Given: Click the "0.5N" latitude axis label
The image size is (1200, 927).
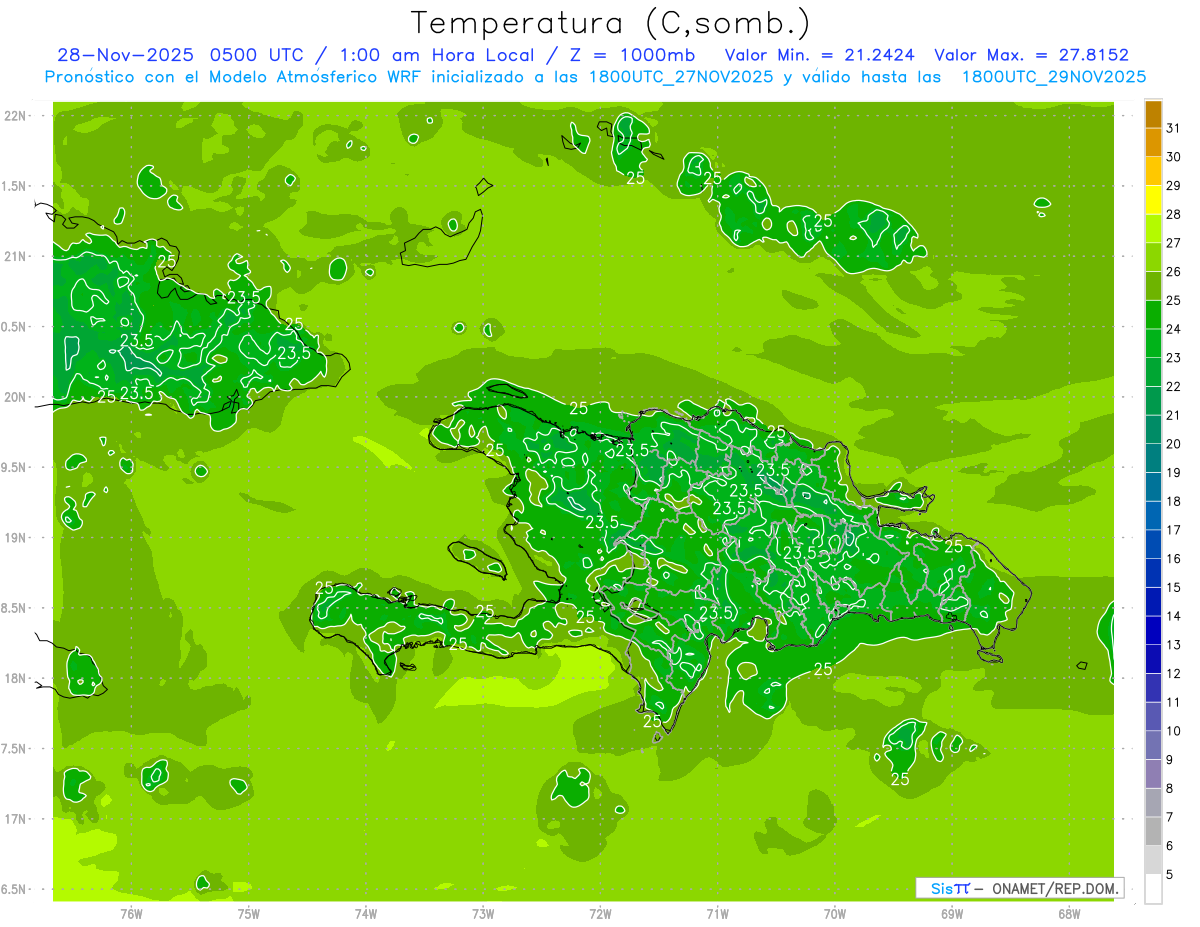Looking at the screenshot, I should (x=14, y=327).
